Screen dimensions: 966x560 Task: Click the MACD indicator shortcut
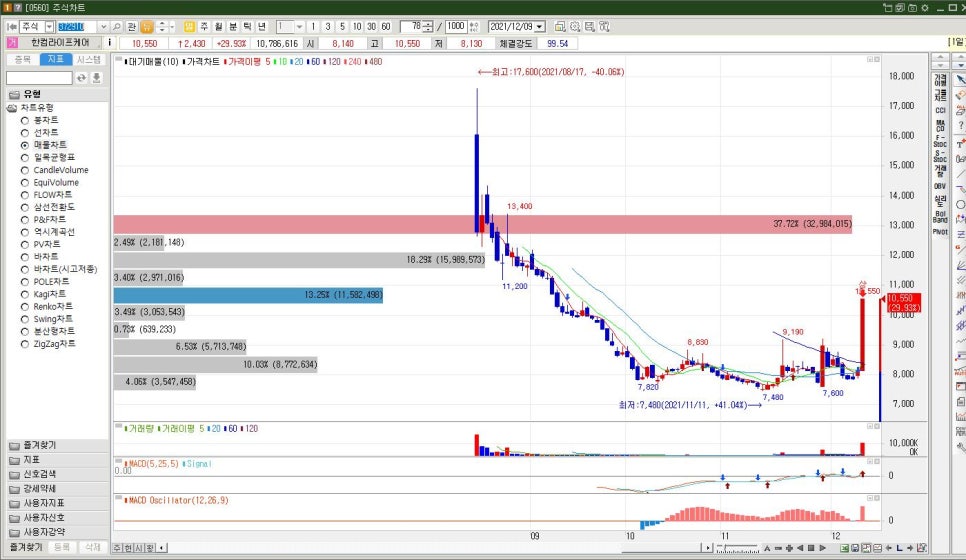click(x=940, y=126)
